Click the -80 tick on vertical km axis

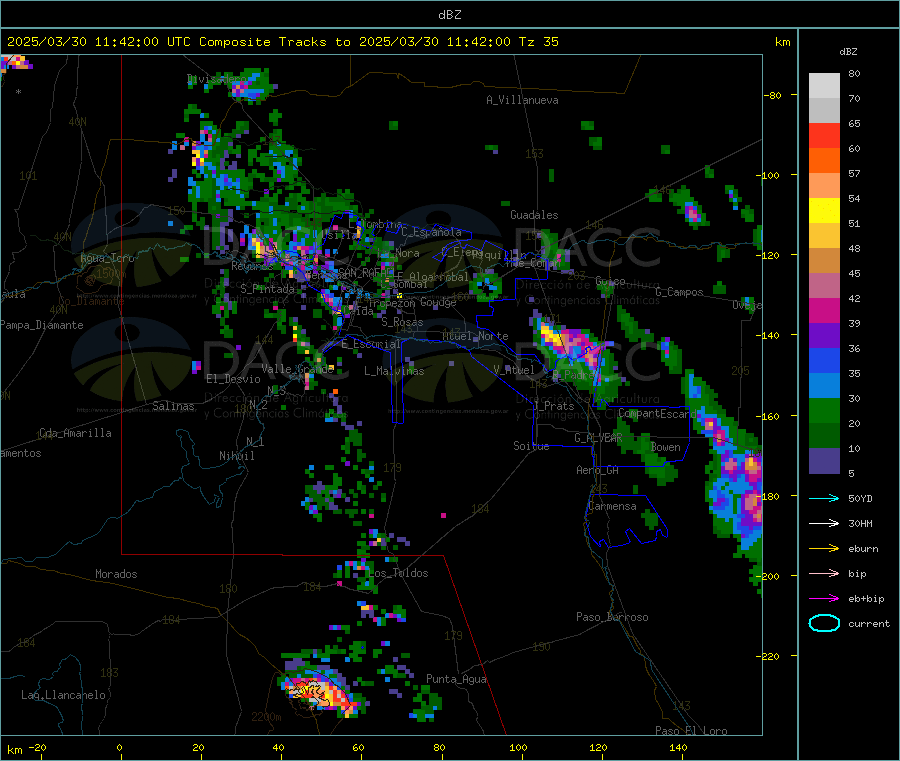pyautogui.click(x=773, y=95)
